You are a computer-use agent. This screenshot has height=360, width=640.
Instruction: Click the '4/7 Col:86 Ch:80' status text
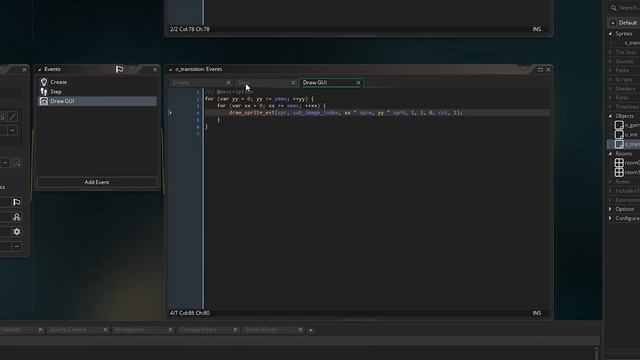pyautogui.click(x=190, y=313)
